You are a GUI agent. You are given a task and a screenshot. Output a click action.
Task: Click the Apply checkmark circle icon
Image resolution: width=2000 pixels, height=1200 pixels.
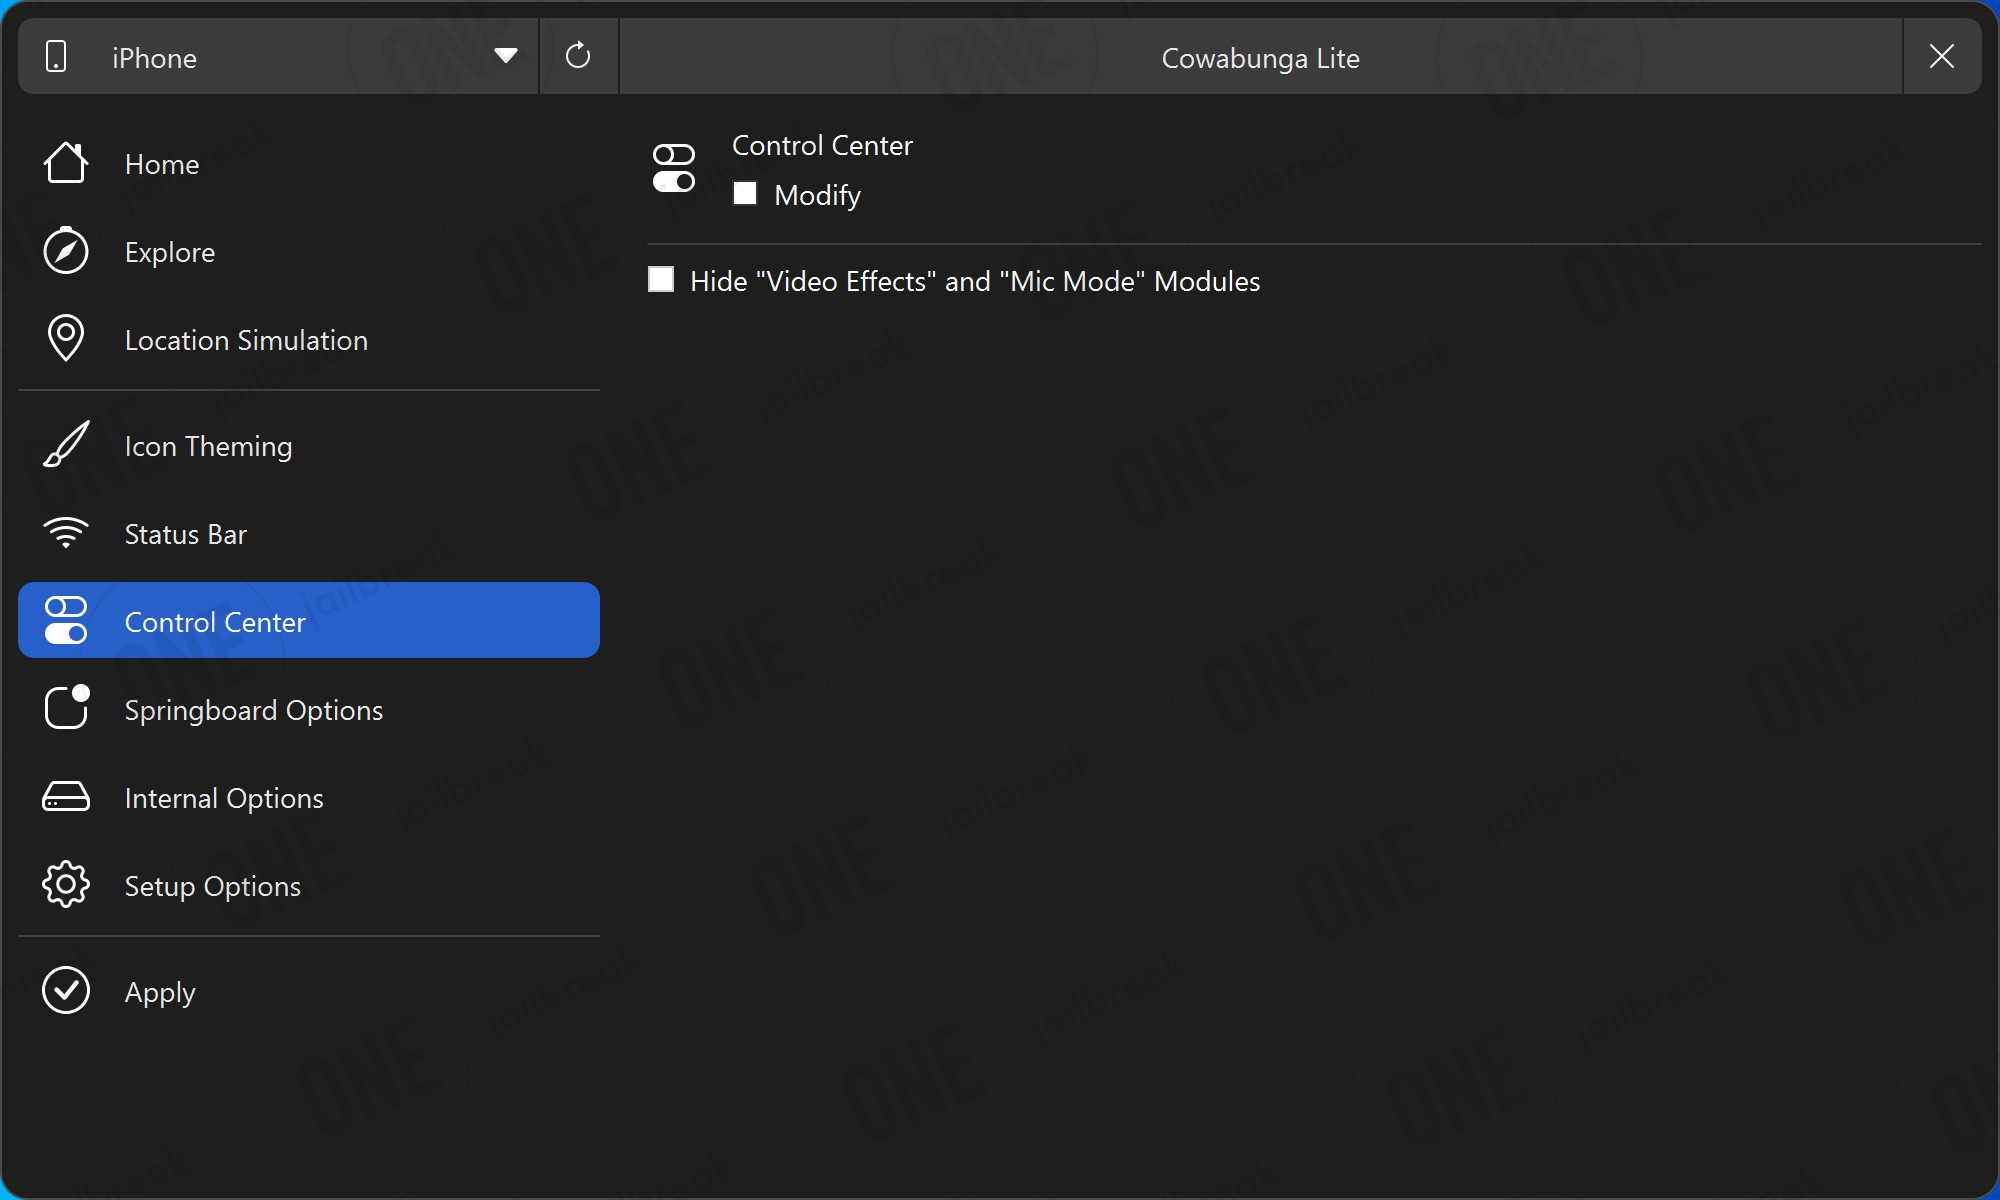click(x=66, y=991)
